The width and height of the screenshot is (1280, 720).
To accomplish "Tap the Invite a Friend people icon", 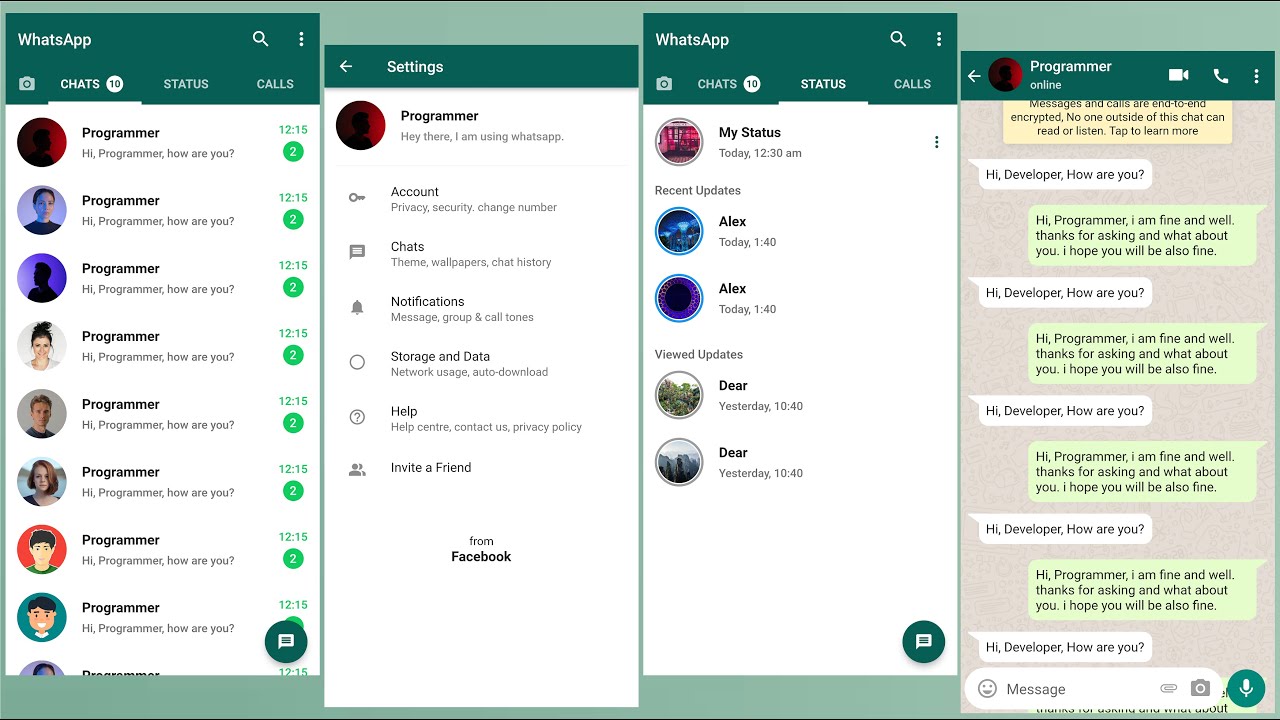I will (x=357, y=469).
